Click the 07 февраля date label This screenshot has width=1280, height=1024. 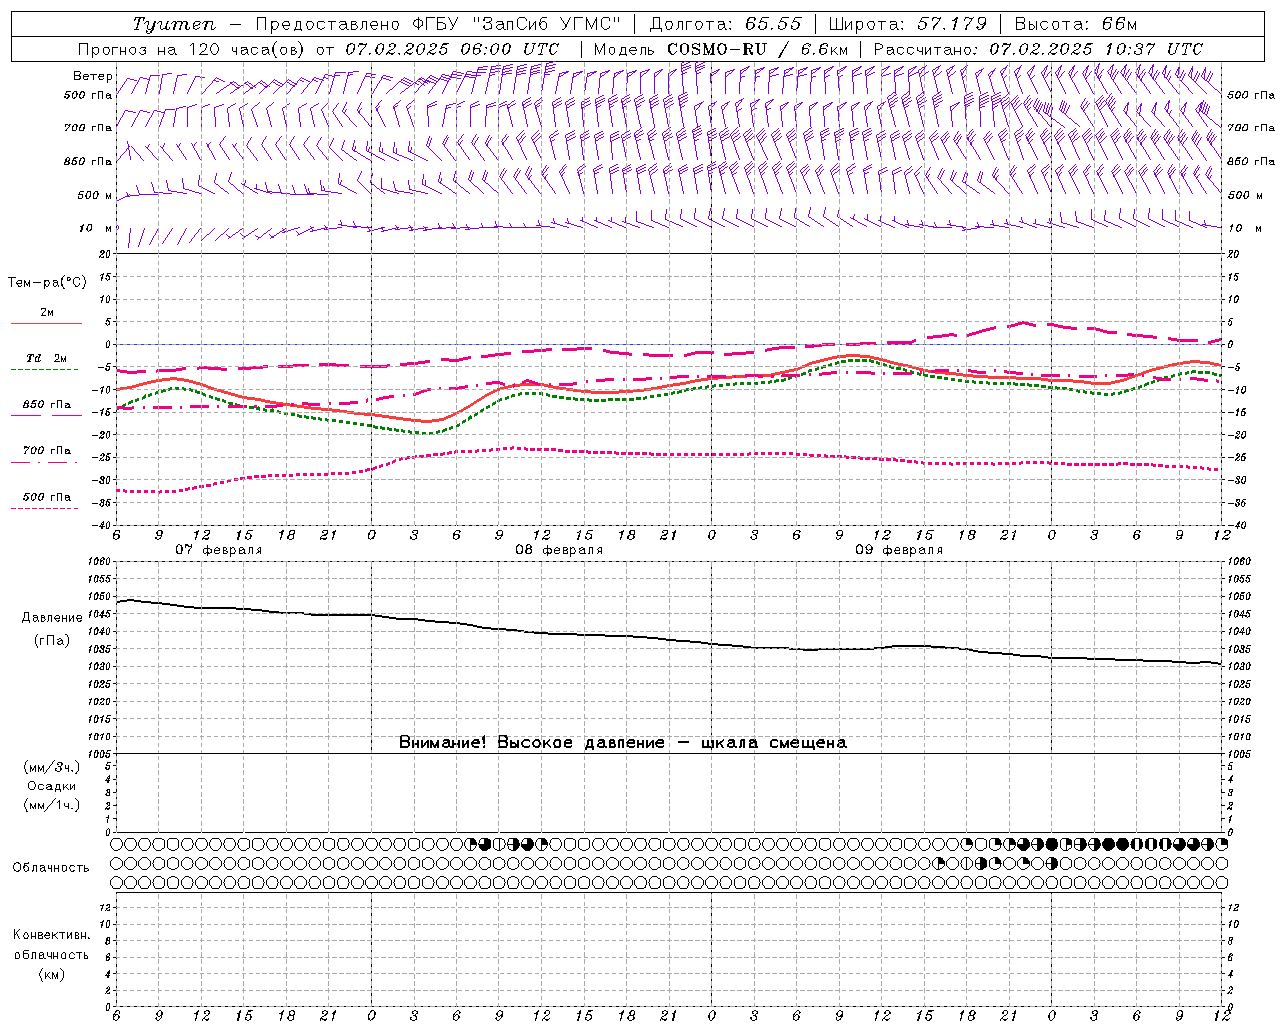pos(219,550)
